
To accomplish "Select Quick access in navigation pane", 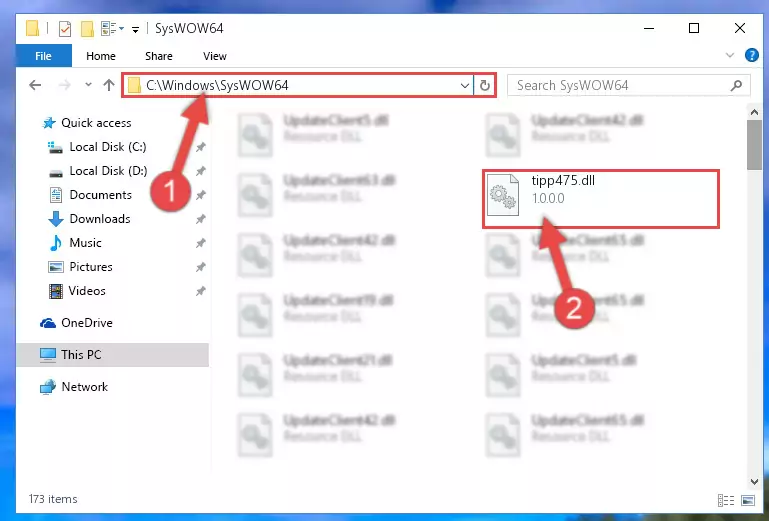I will [96, 123].
